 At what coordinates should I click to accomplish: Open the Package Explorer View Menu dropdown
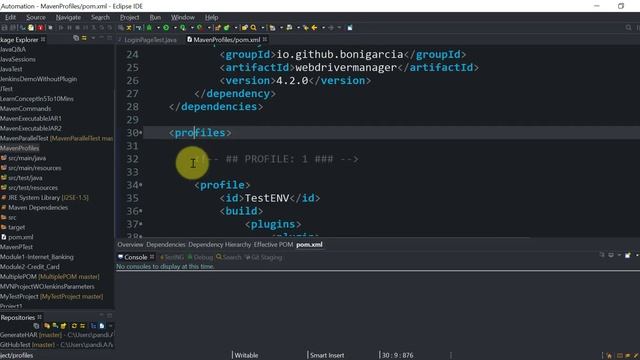(93, 38)
